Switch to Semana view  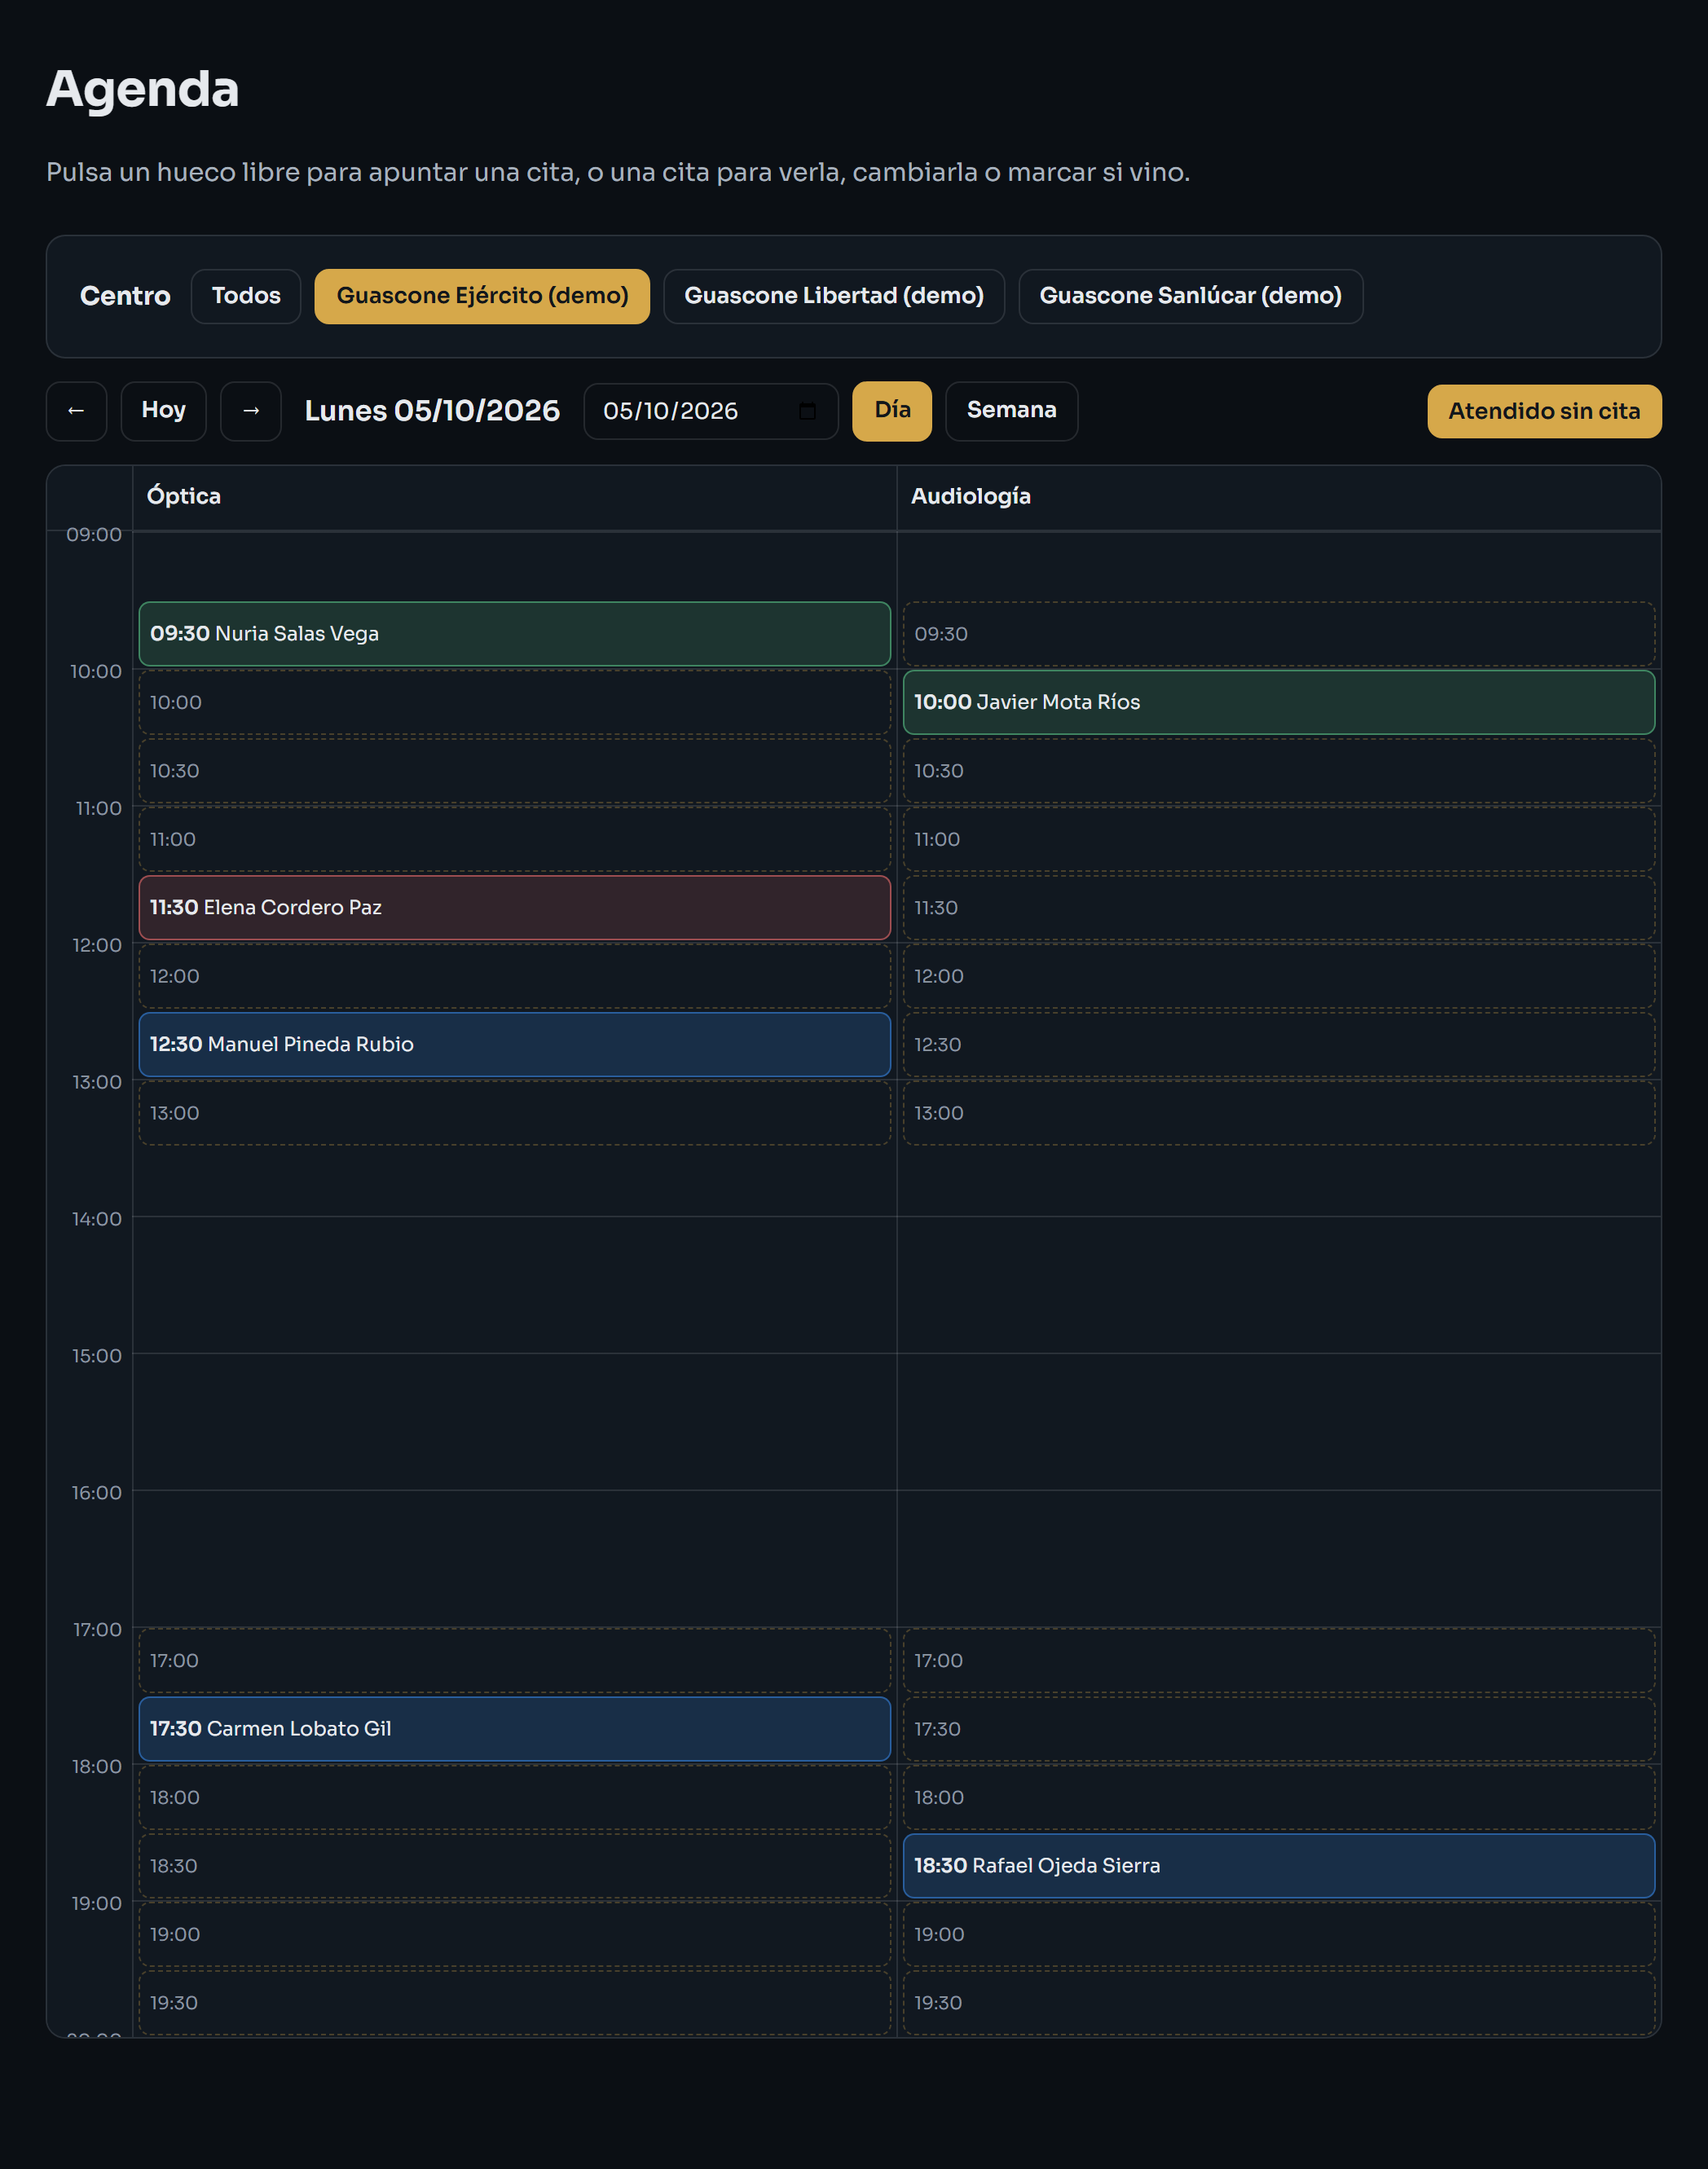[1012, 411]
